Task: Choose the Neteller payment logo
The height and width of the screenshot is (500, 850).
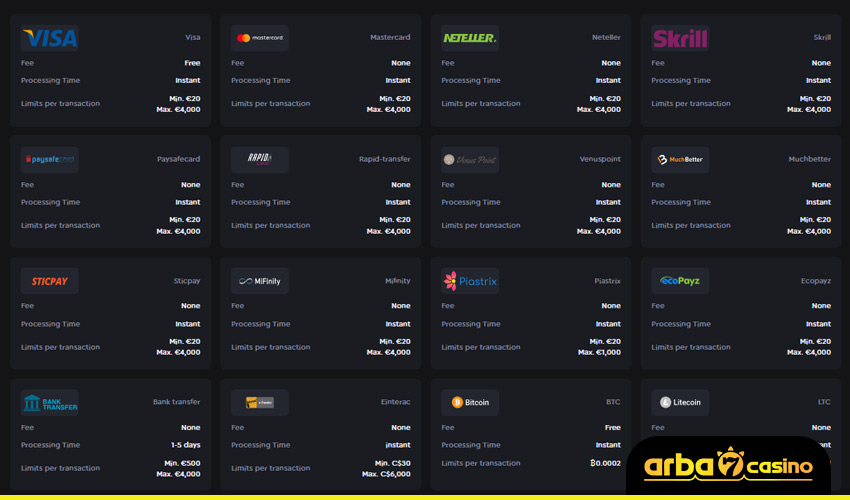Action: 469,38
